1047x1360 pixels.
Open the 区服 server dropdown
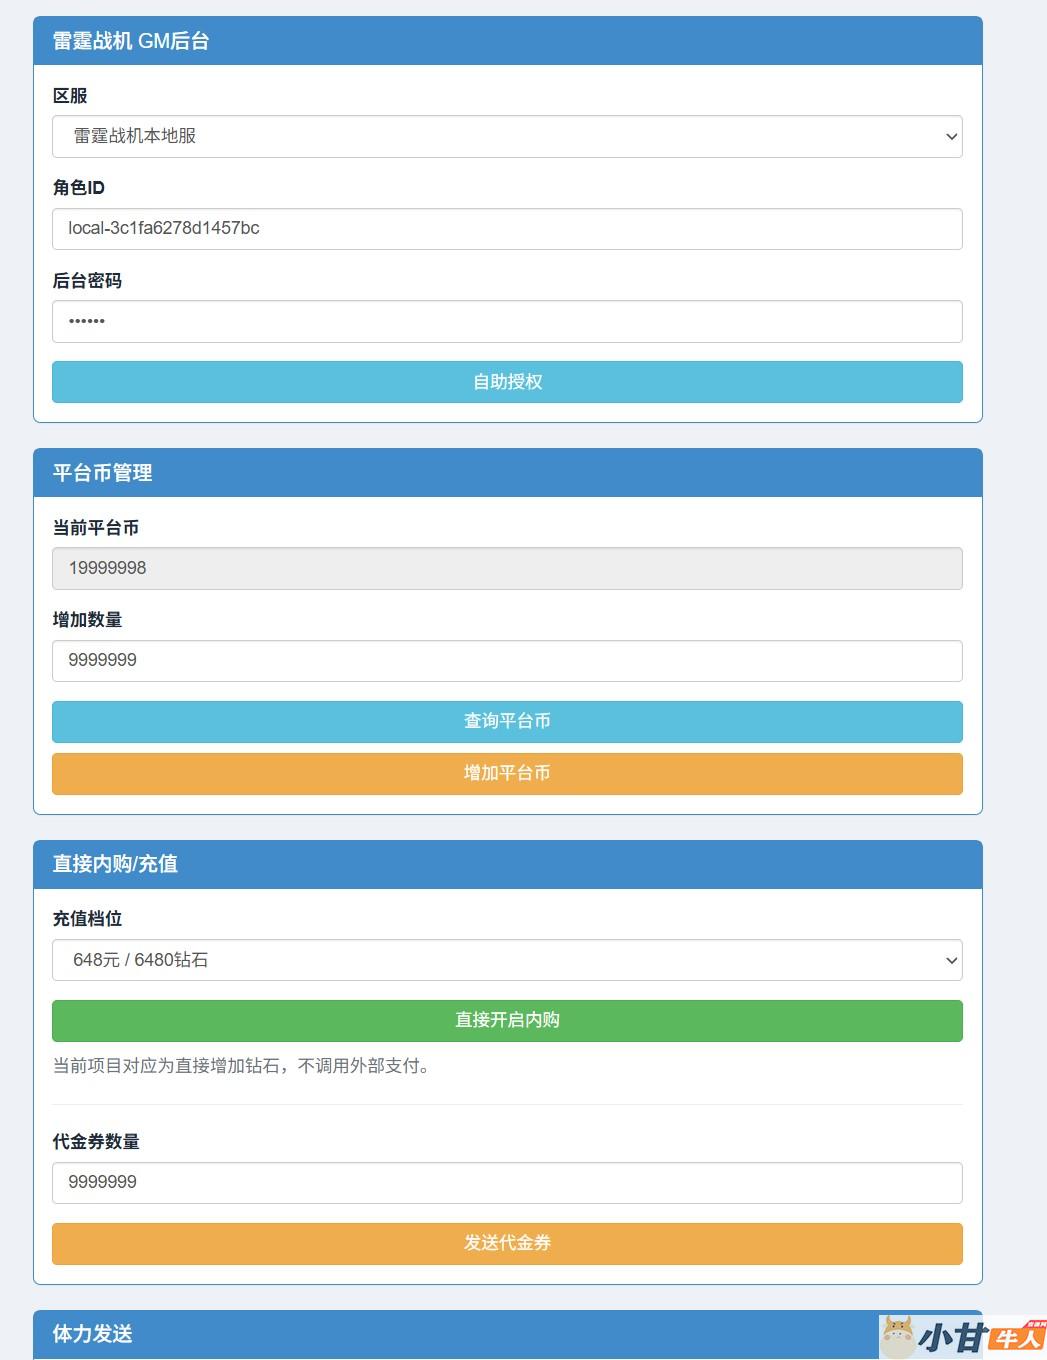507,136
